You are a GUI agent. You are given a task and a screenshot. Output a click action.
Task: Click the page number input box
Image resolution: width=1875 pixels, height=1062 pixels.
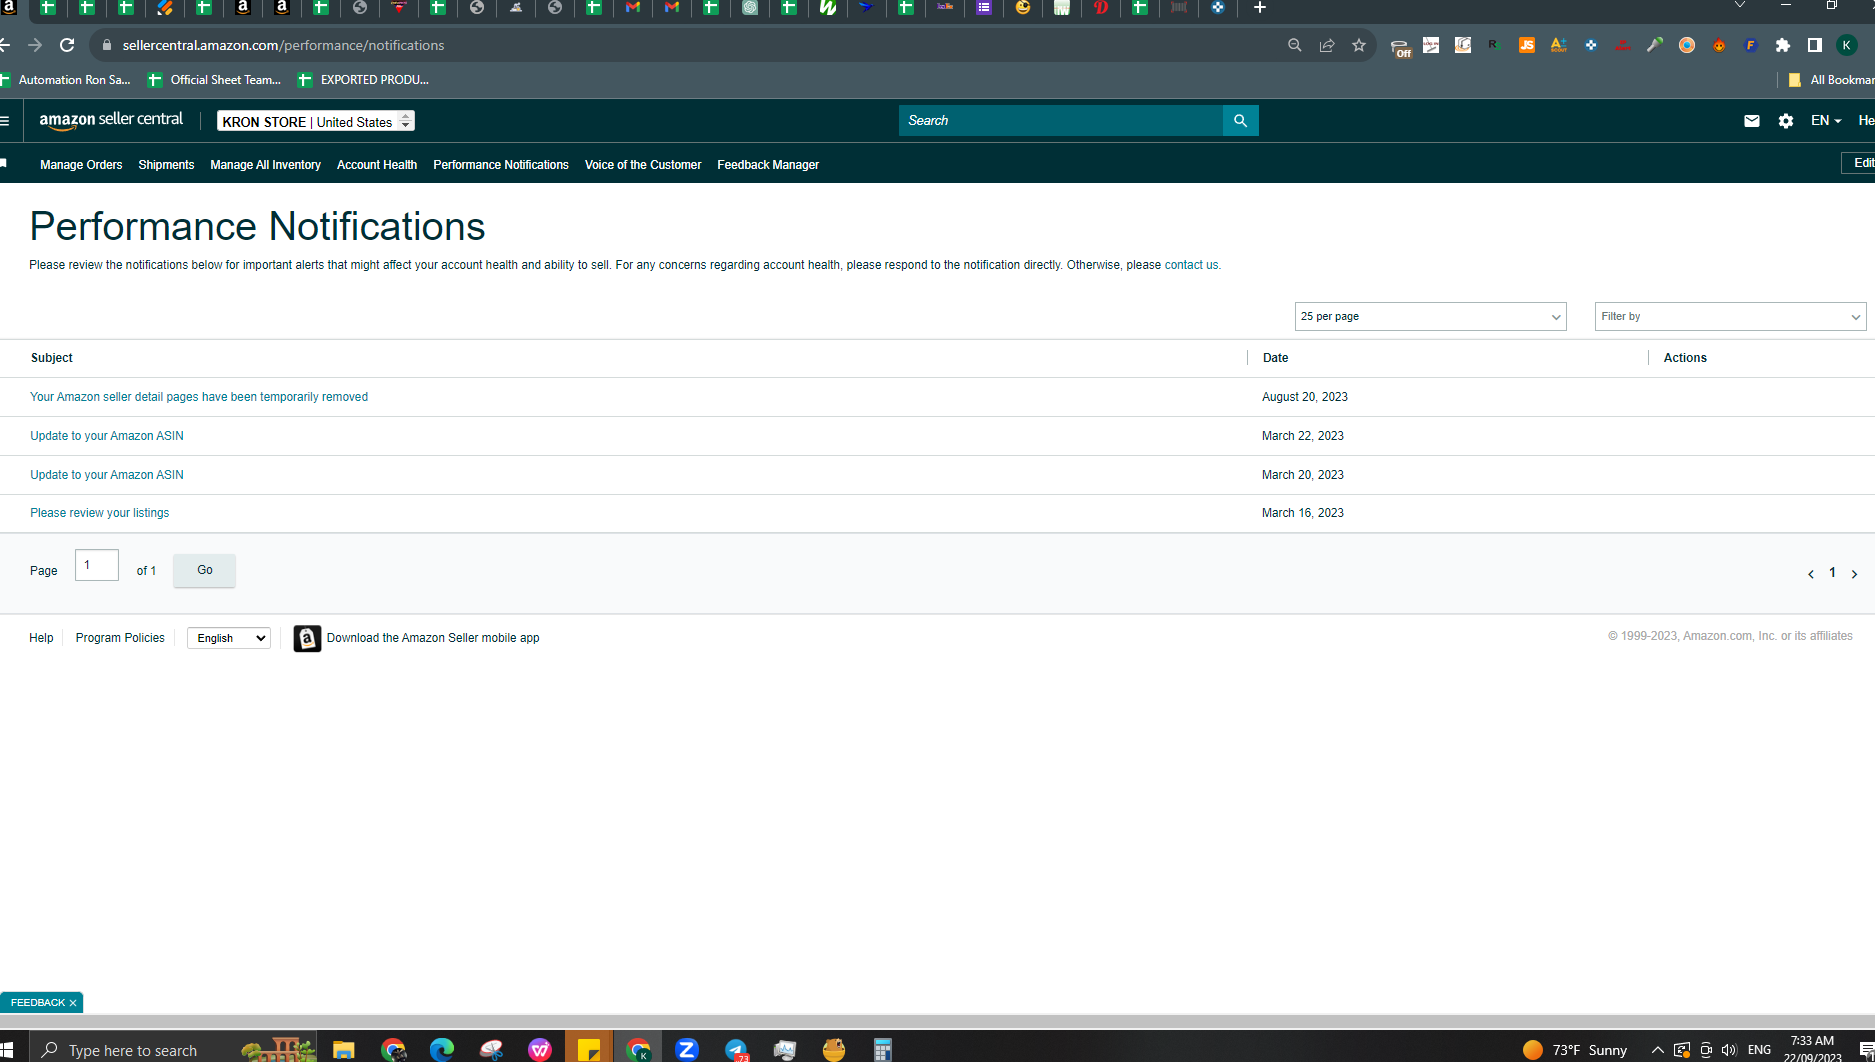coord(97,565)
